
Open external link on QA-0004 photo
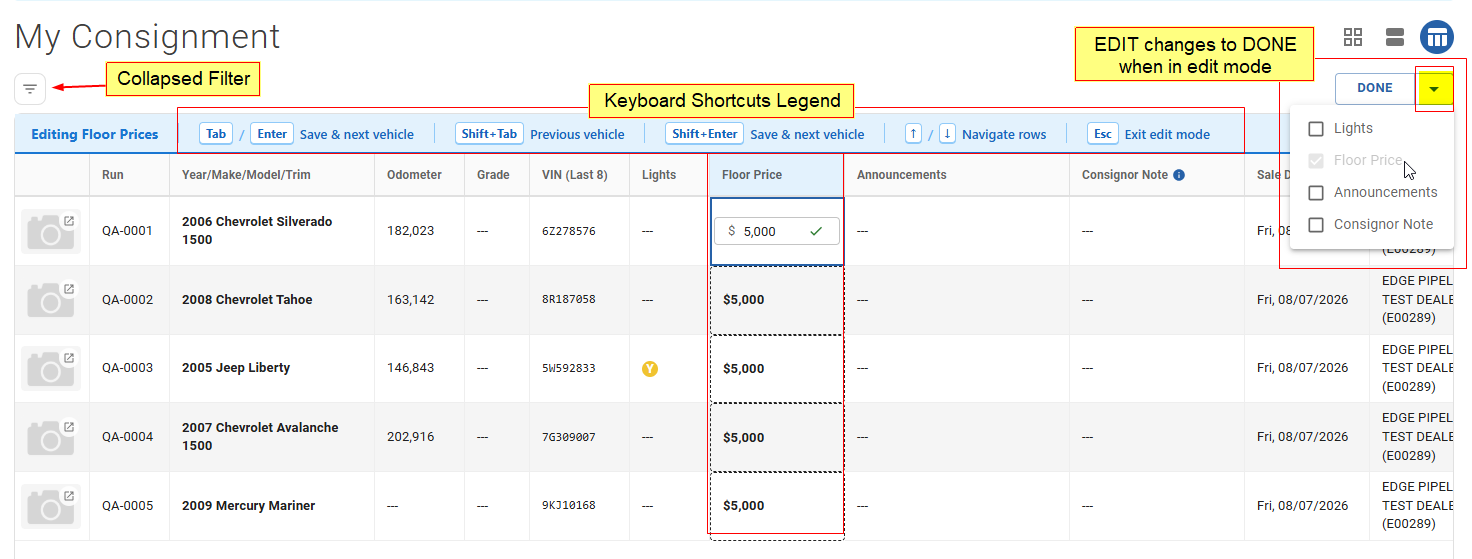click(x=69, y=427)
